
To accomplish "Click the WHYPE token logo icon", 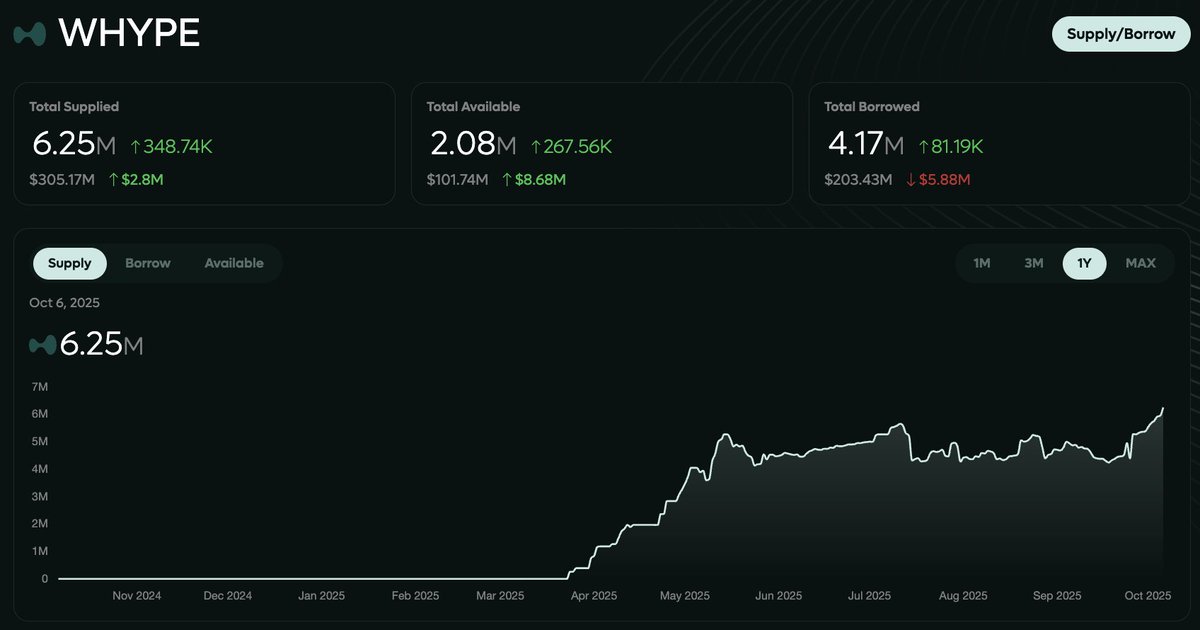I will pos(30,34).
